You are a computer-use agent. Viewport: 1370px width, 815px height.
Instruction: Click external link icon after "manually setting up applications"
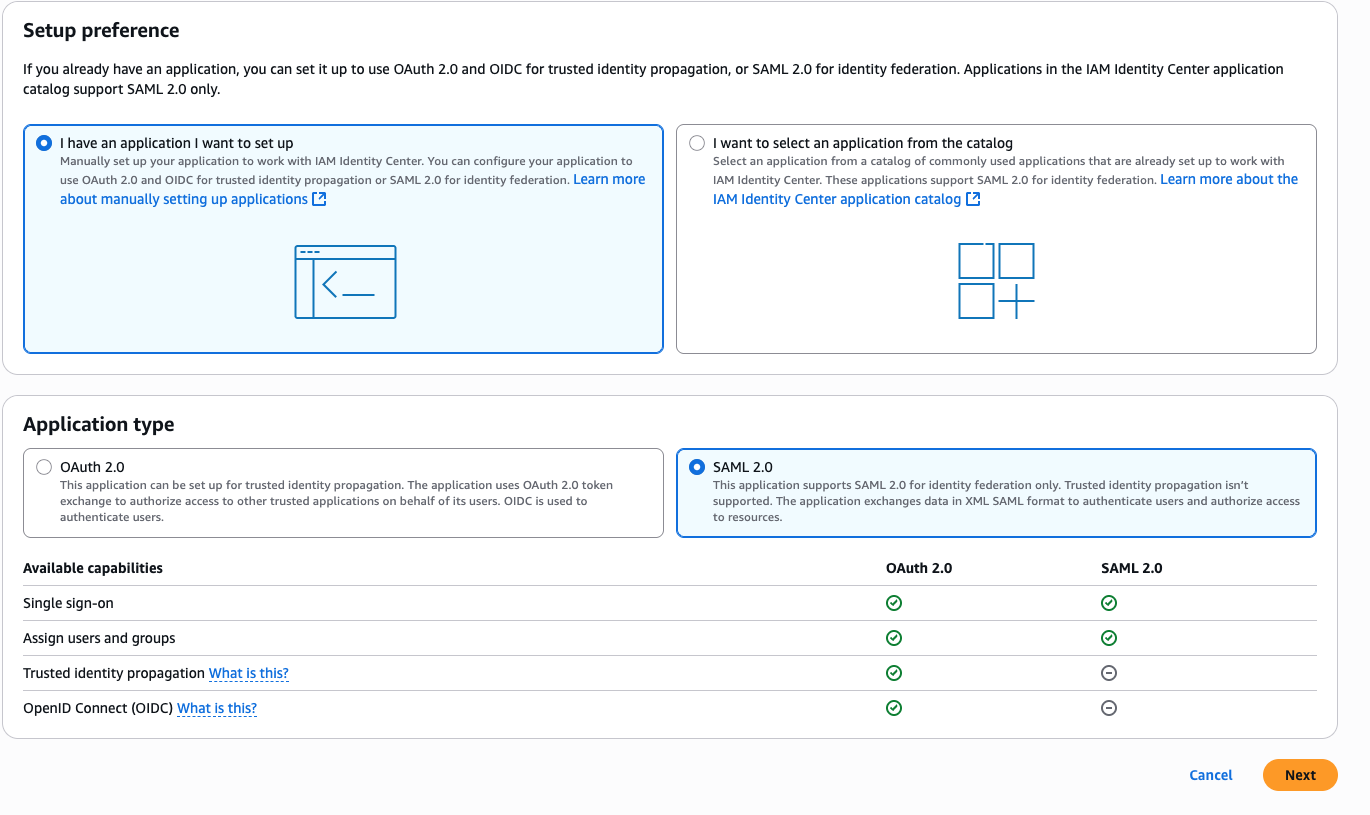click(x=319, y=199)
